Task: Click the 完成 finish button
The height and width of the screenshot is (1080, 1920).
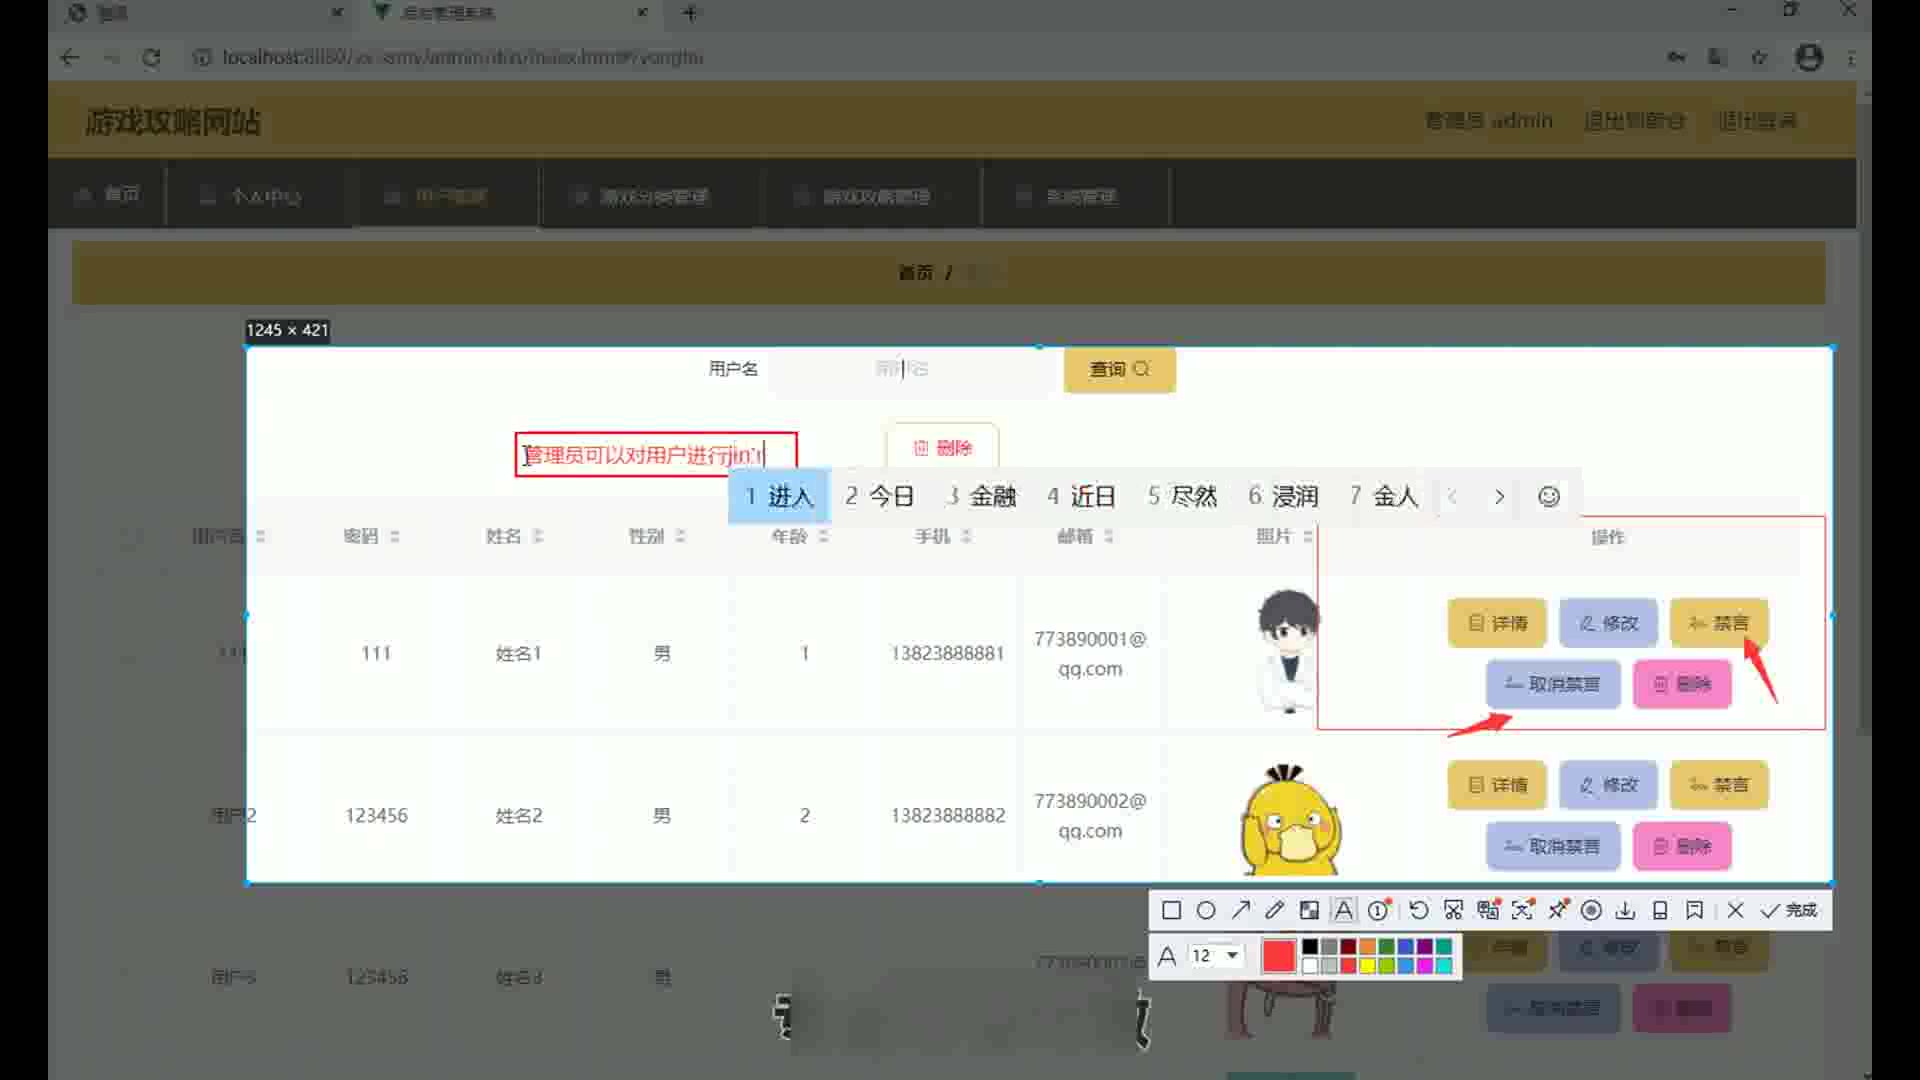Action: [x=1790, y=910]
